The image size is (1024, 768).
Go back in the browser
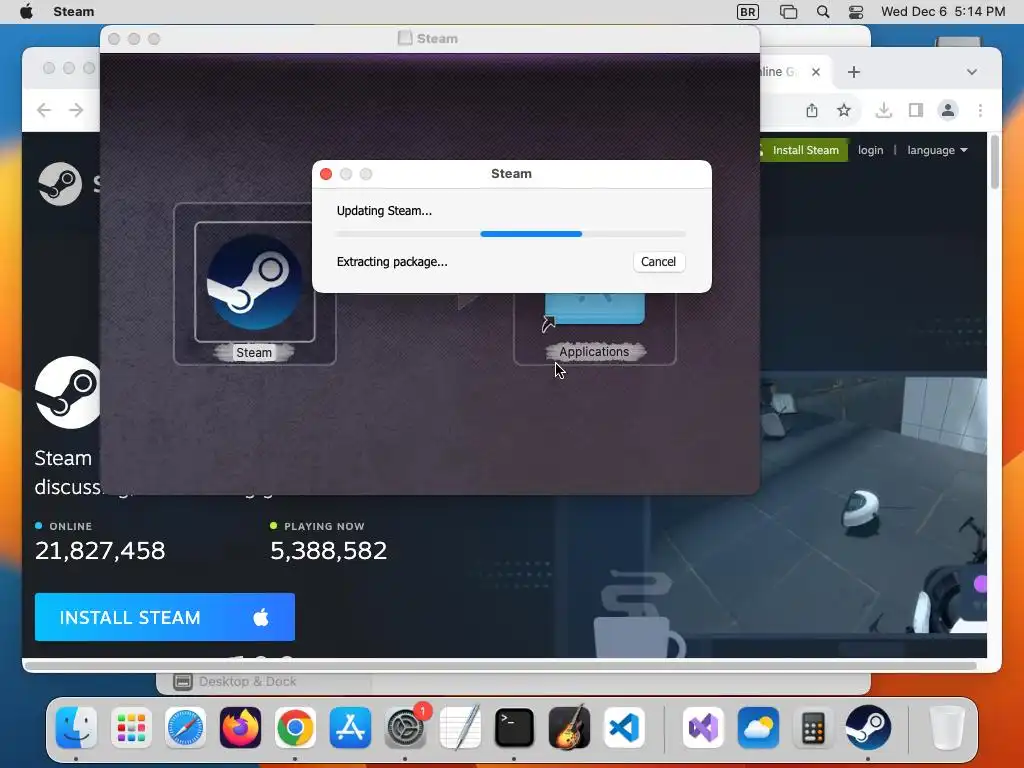coord(44,110)
